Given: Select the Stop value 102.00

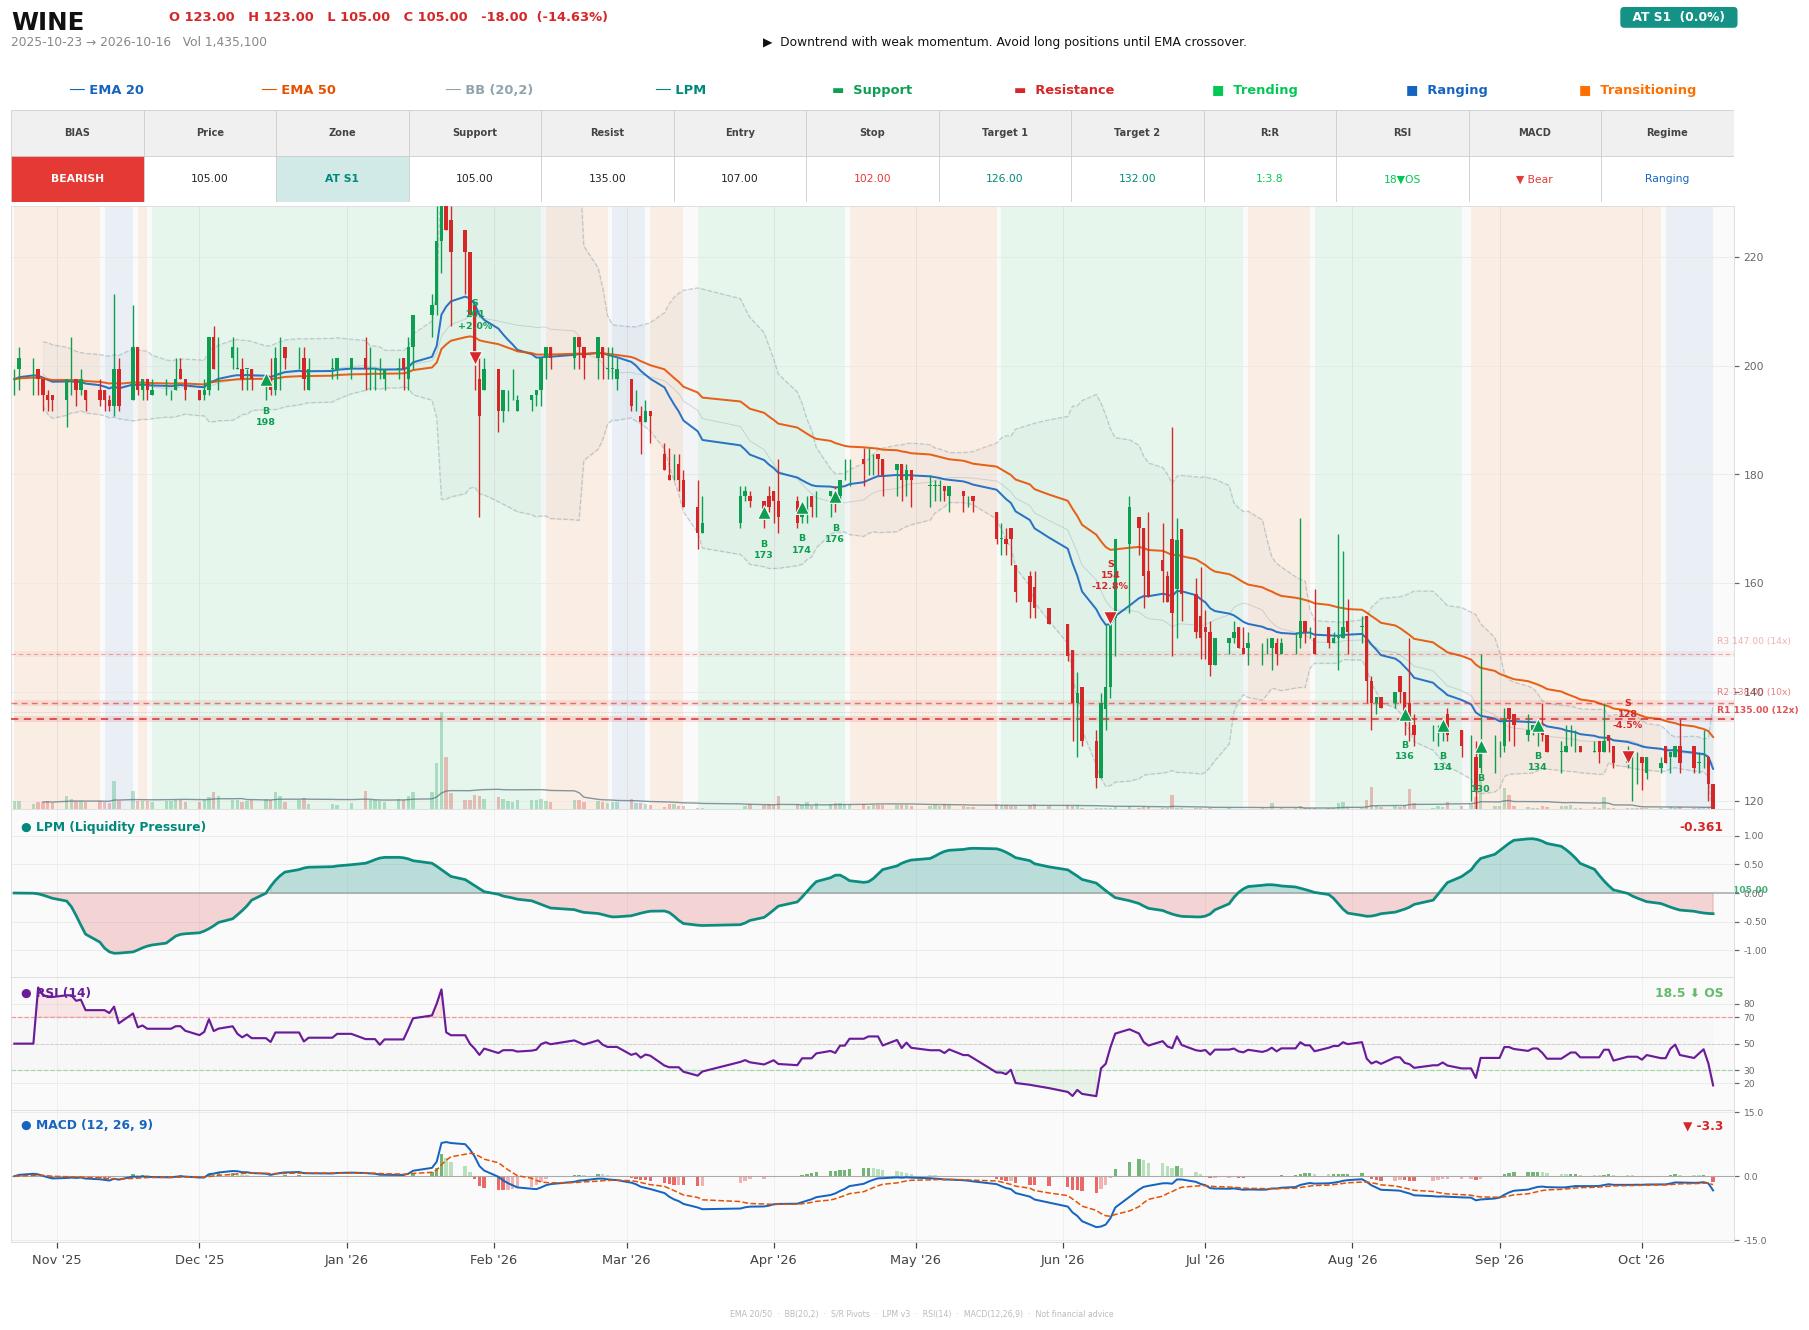Looking at the screenshot, I should 872,179.
